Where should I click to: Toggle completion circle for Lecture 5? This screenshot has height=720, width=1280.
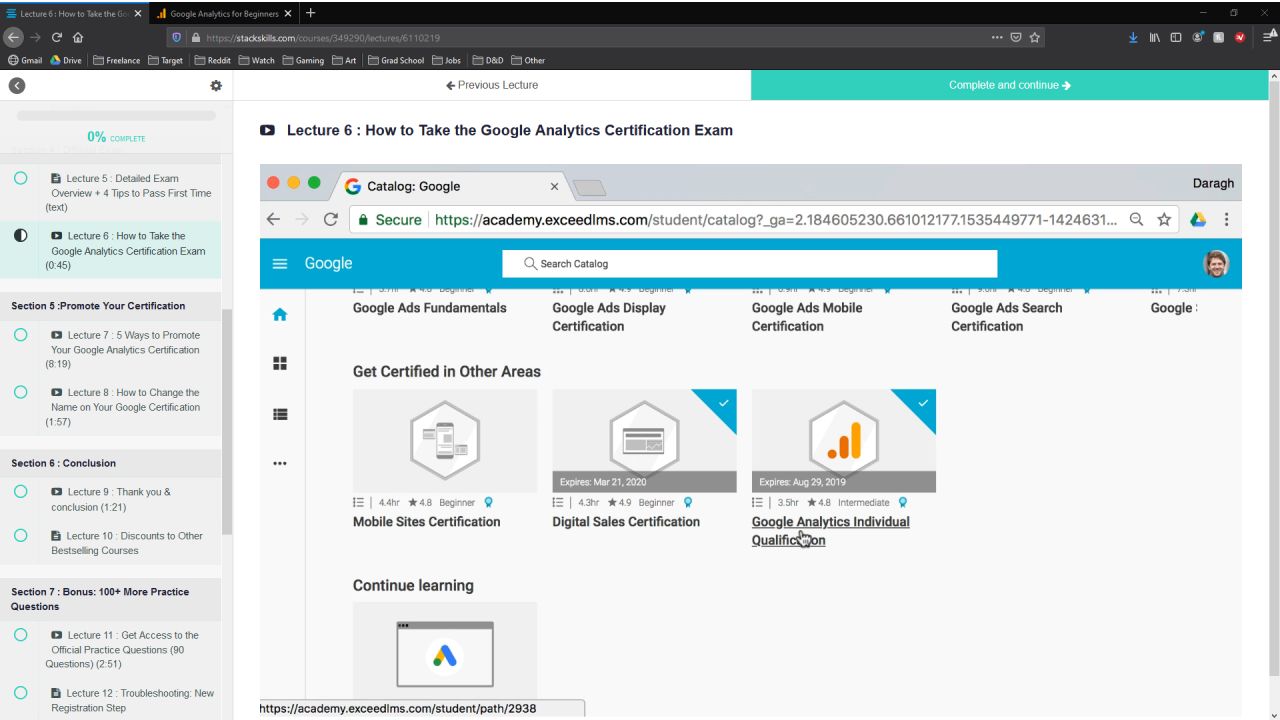(20, 179)
